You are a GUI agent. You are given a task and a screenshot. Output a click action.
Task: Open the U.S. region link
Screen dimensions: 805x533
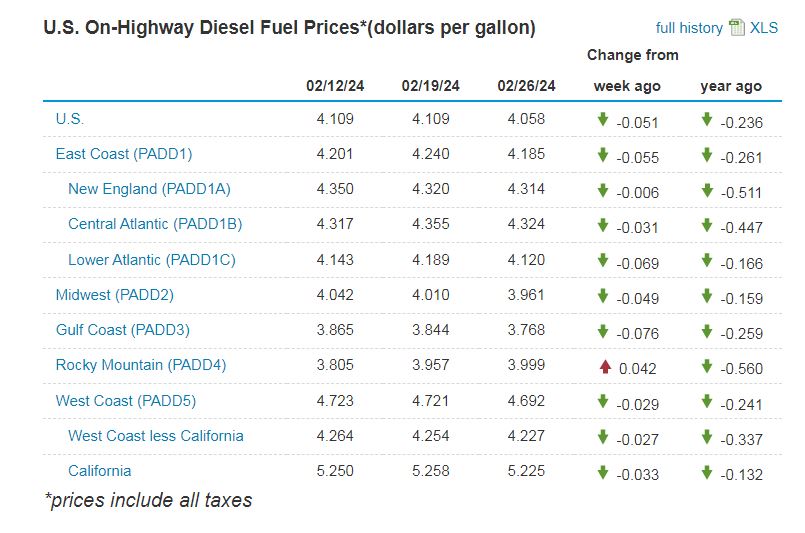[x=70, y=119]
